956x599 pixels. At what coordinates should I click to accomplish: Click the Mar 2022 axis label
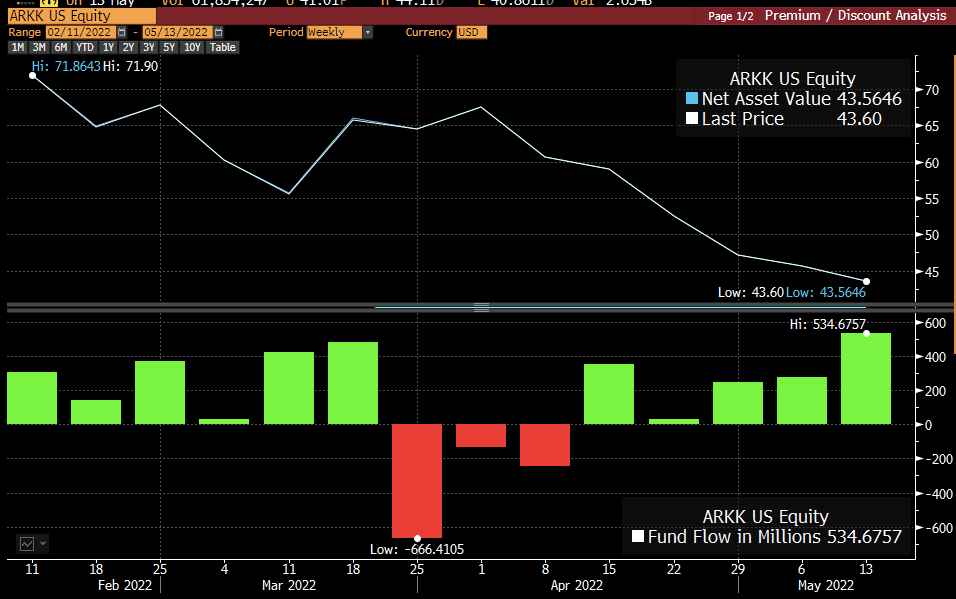289,586
